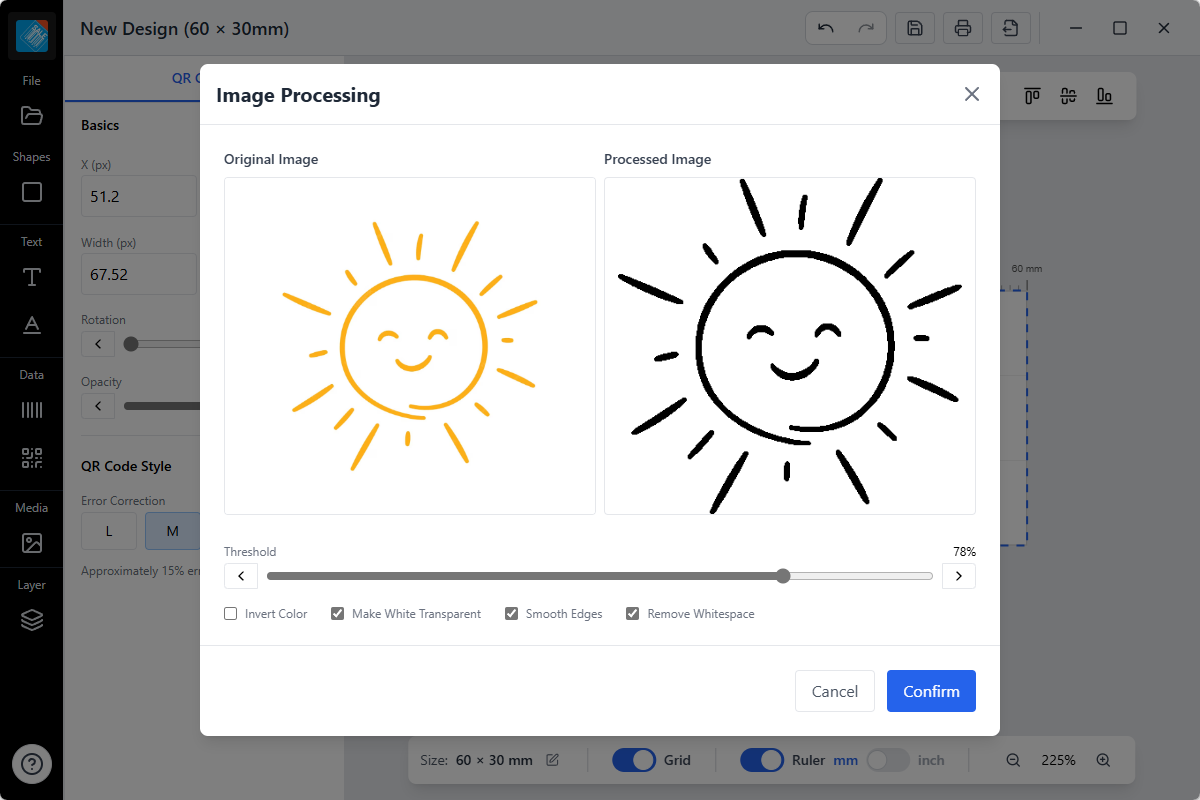Viewport: 1200px width, 800px height.
Task: Switch measurement units to inch
Action: [888, 760]
